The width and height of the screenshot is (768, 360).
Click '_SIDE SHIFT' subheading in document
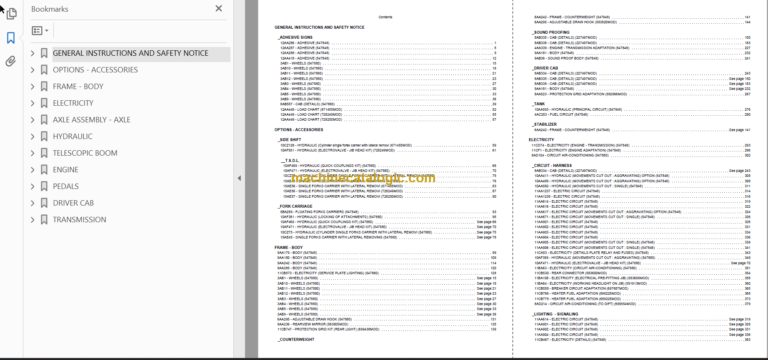[x=289, y=140]
